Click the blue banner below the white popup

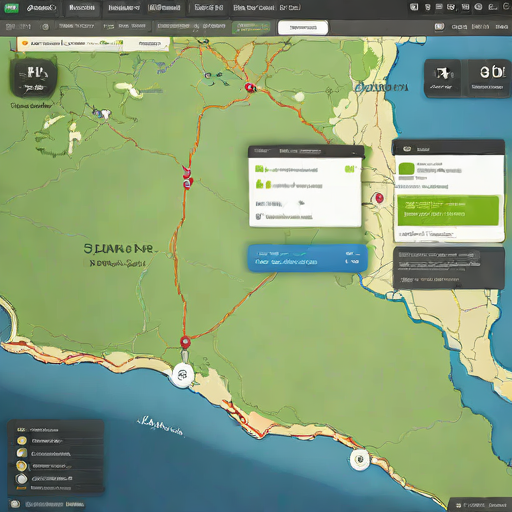[x=307, y=258]
